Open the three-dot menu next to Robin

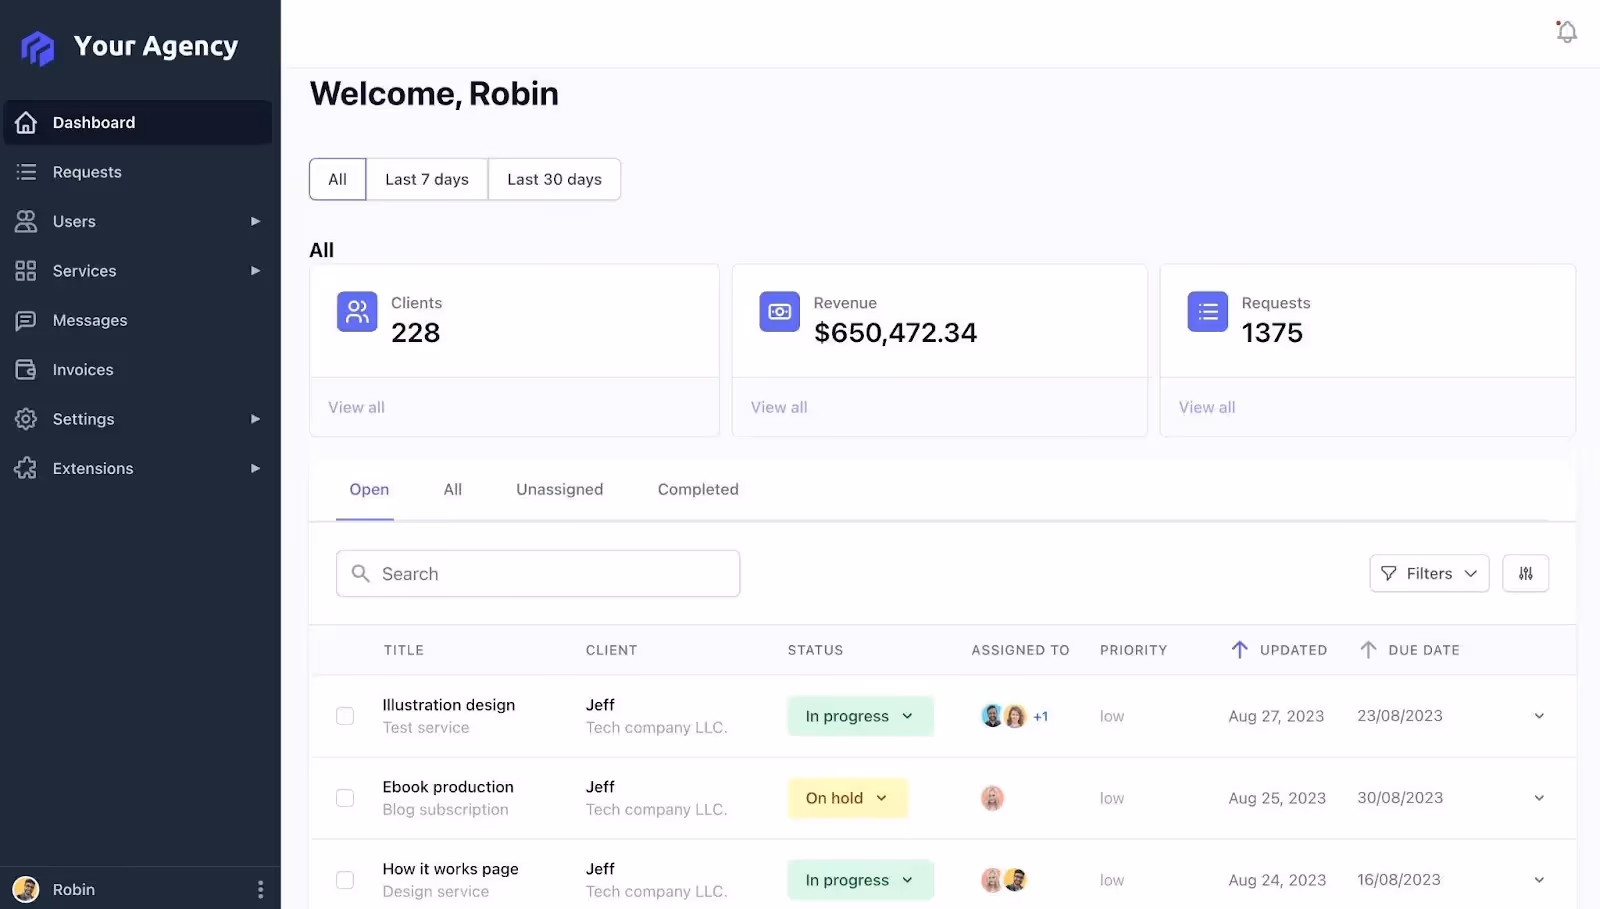click(260, 889)
